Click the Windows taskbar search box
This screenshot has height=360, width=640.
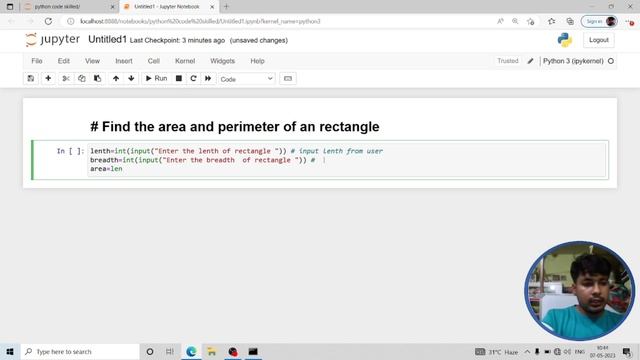80,351
